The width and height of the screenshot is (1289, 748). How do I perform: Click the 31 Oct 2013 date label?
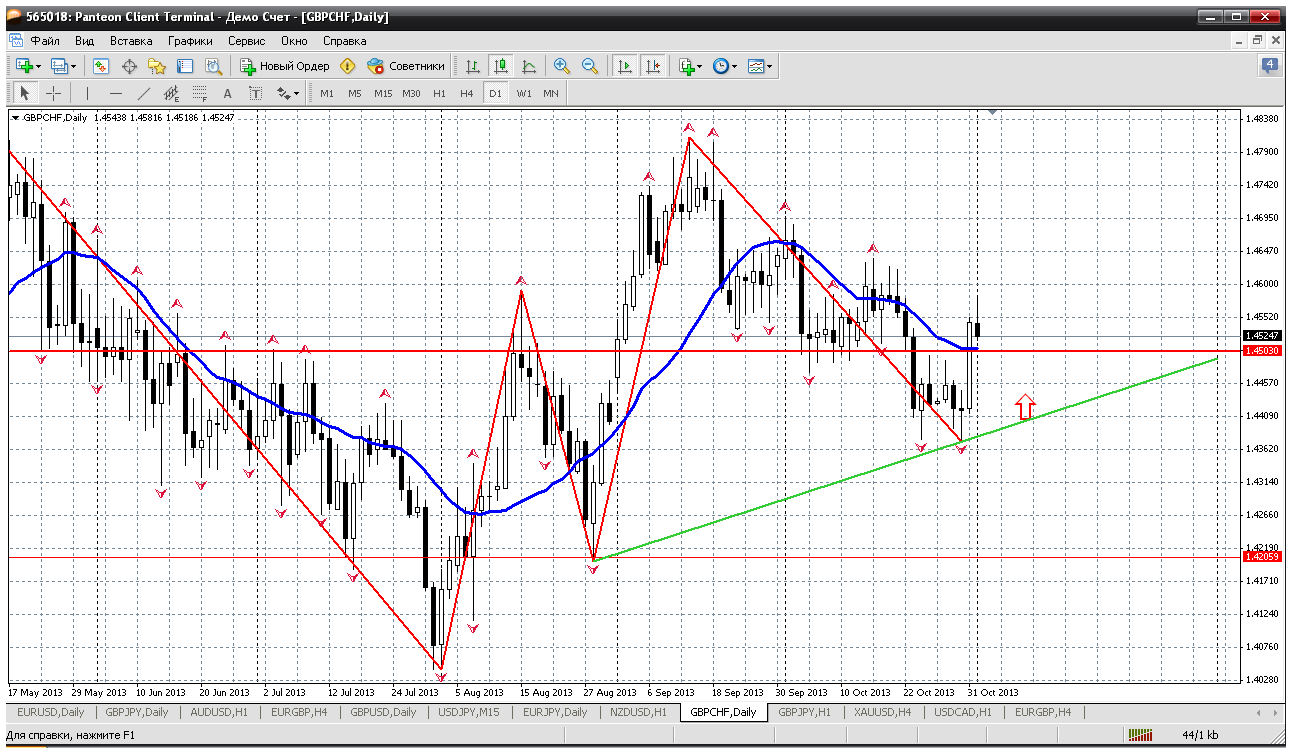[992, 692]
